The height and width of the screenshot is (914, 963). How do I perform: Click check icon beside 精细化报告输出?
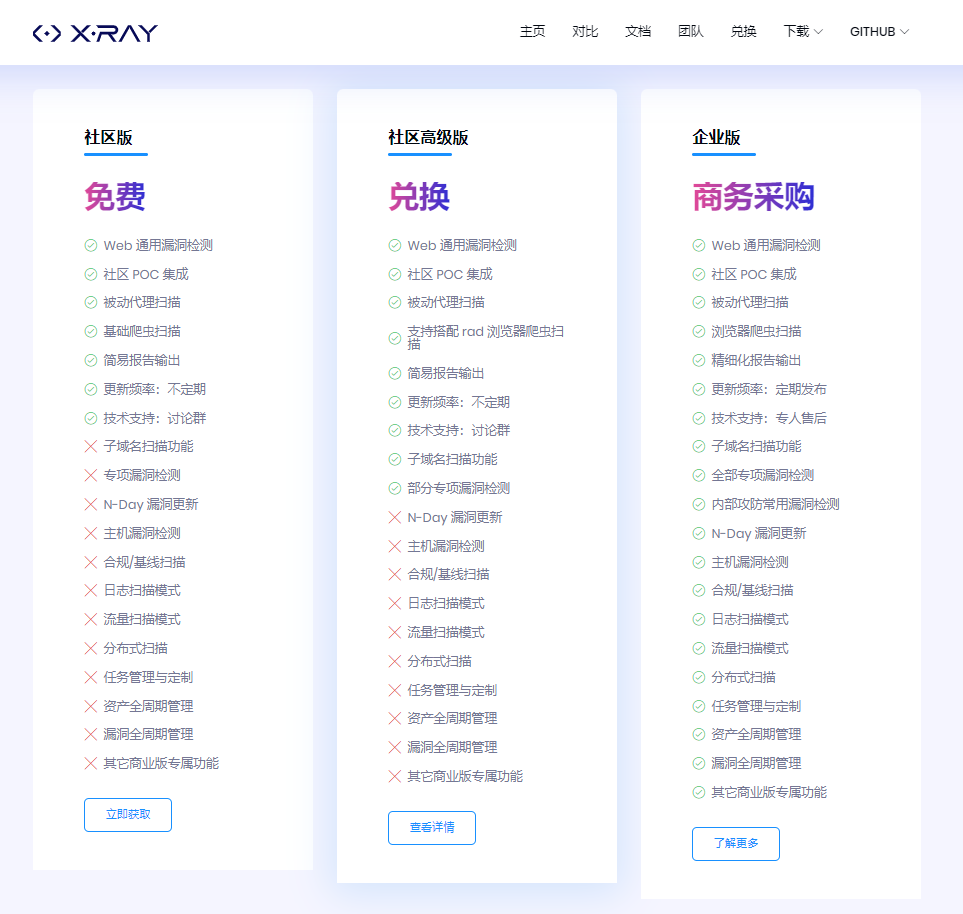699,361
